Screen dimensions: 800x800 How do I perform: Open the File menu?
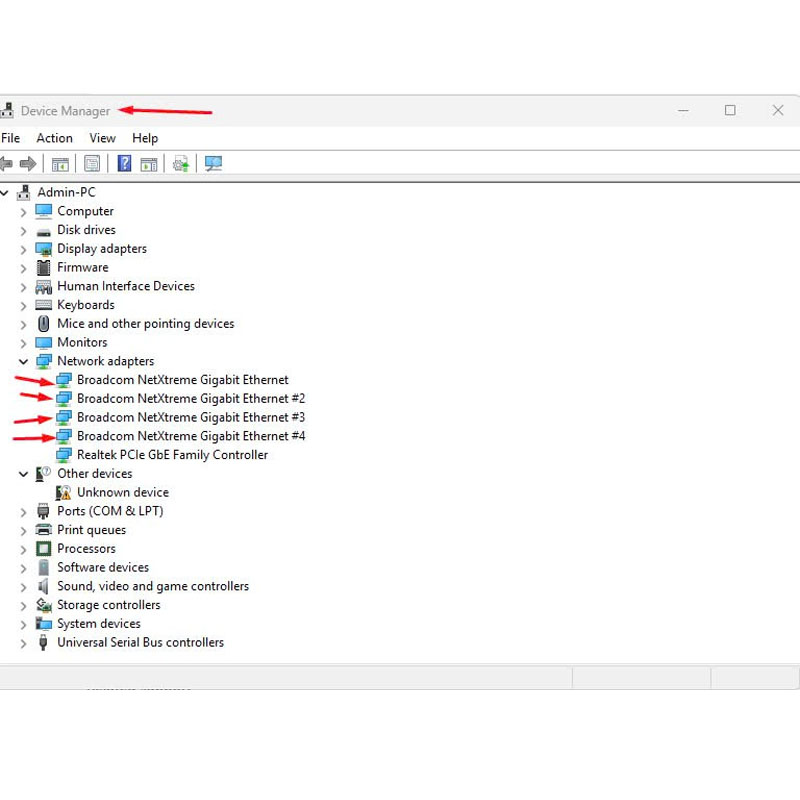point(10,138)
